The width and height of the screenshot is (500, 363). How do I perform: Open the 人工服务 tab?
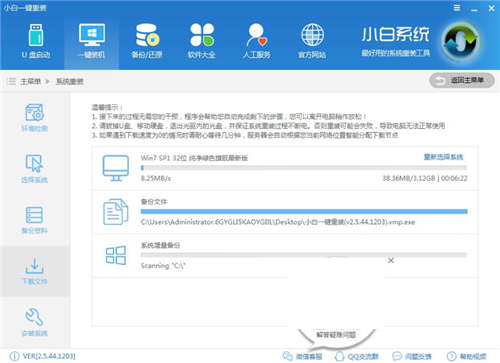[257, 41]
